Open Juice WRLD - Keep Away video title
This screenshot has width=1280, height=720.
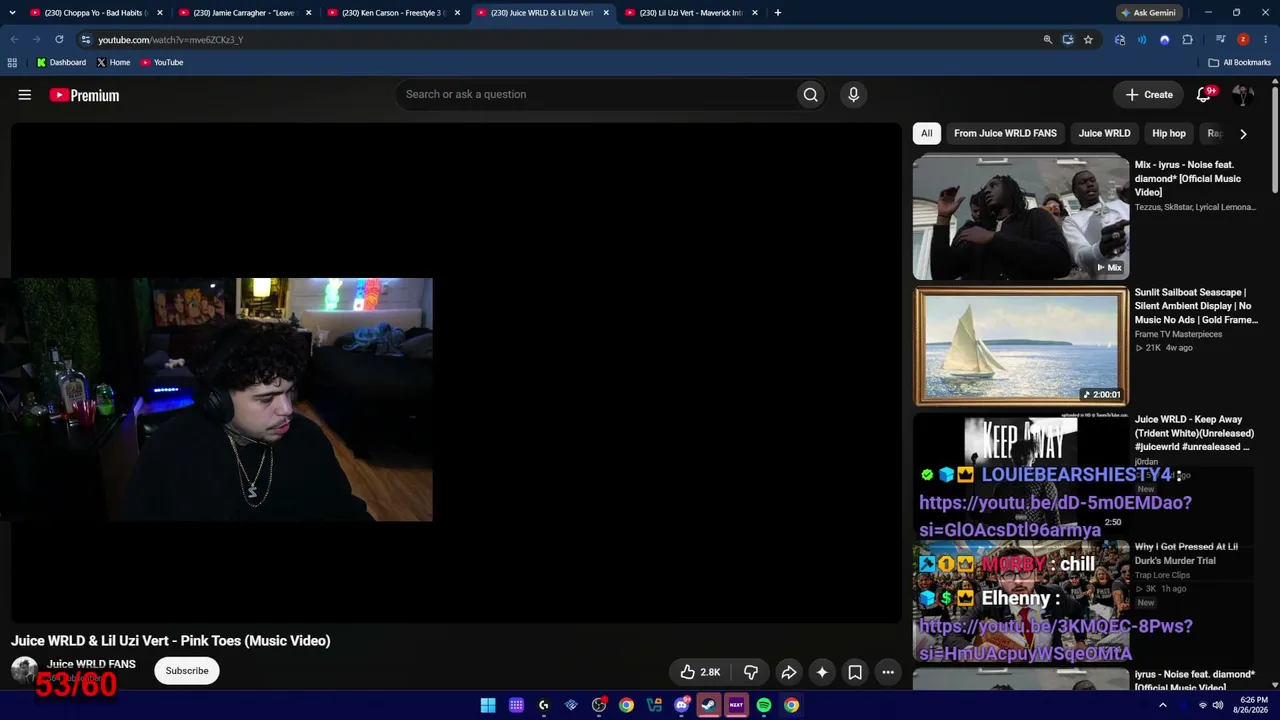tap(1194, 433)
